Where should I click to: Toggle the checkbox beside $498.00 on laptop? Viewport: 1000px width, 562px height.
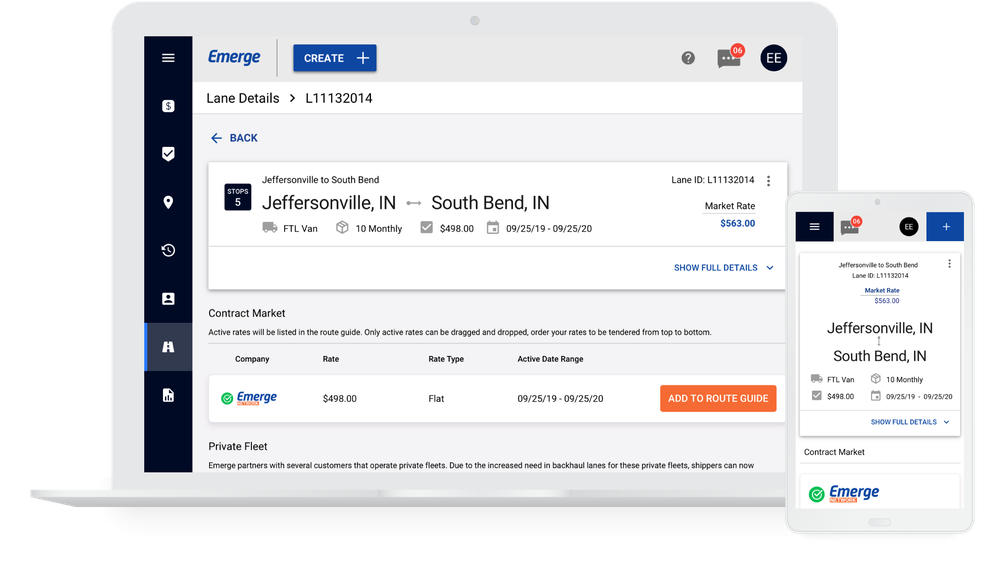pos(427,228)
